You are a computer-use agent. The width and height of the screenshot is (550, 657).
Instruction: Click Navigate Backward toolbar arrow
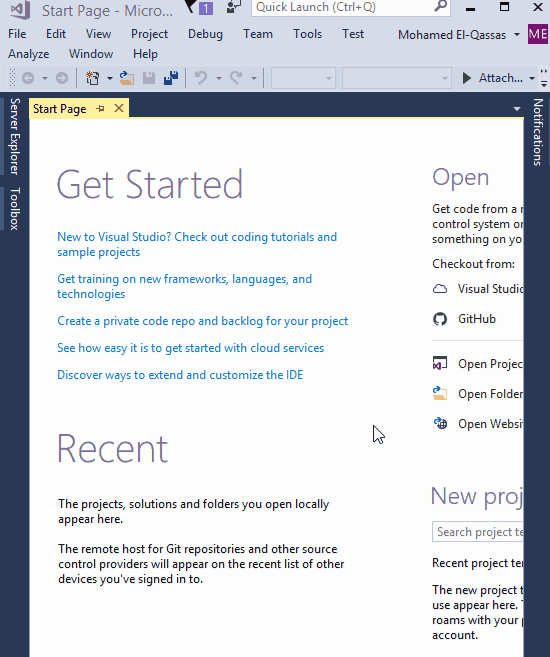click(28, 78)
